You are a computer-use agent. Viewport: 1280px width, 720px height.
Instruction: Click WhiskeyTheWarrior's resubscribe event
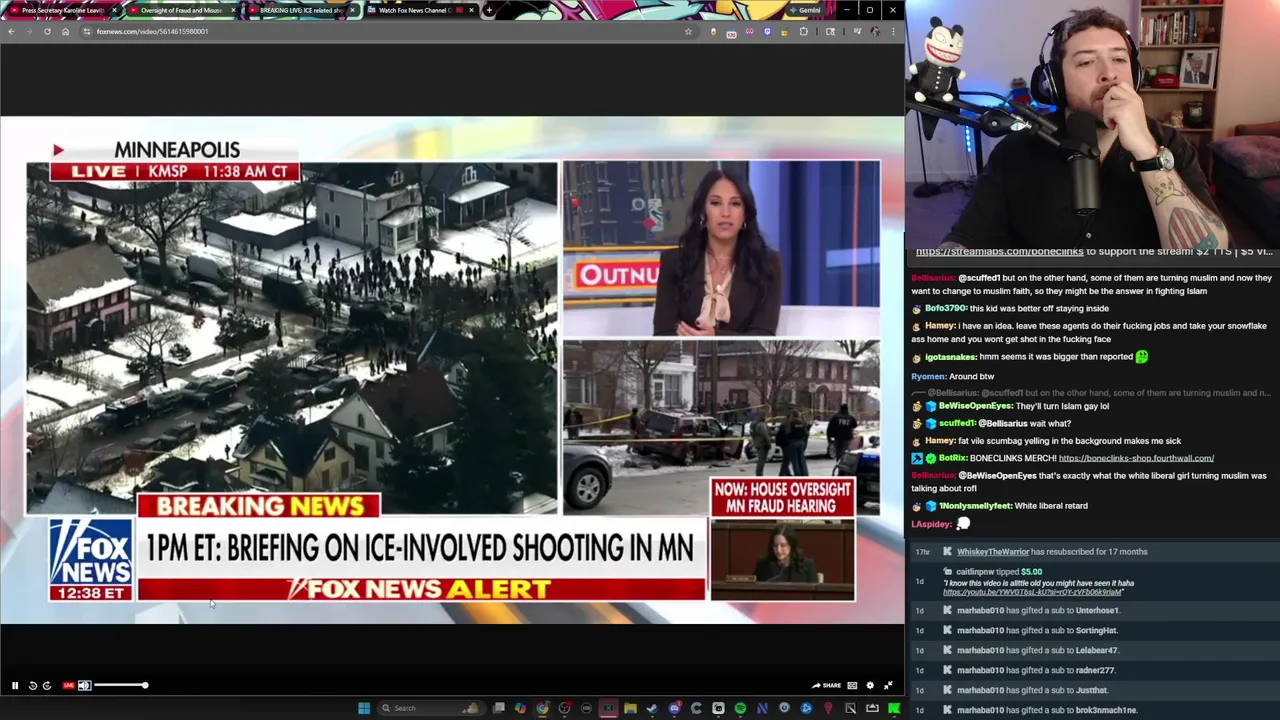point(1095,552)
